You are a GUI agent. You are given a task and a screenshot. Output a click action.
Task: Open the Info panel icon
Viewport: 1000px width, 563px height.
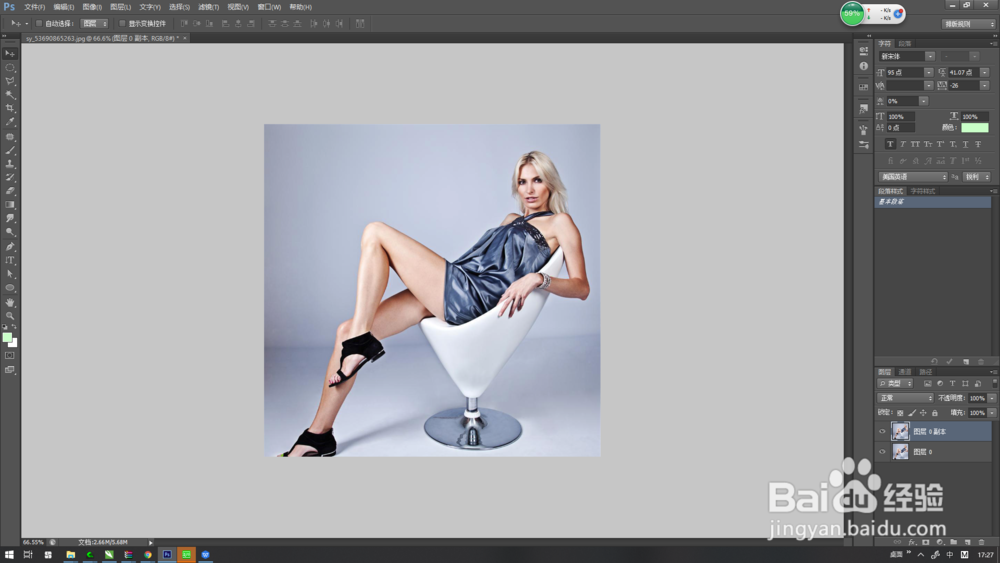(x=864, y=66)
